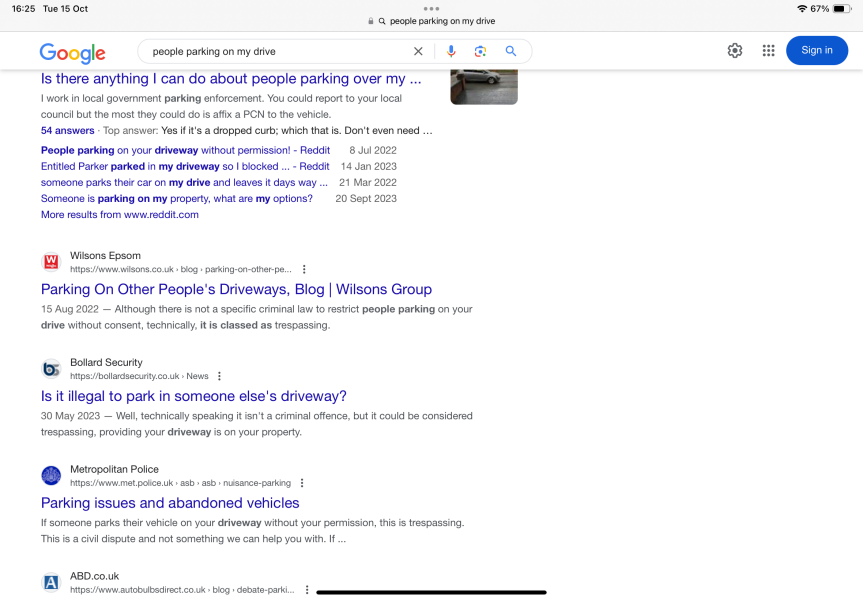Open the Google apps grid
The height and width of the screenshot is (600, 863).
(768, 51)
